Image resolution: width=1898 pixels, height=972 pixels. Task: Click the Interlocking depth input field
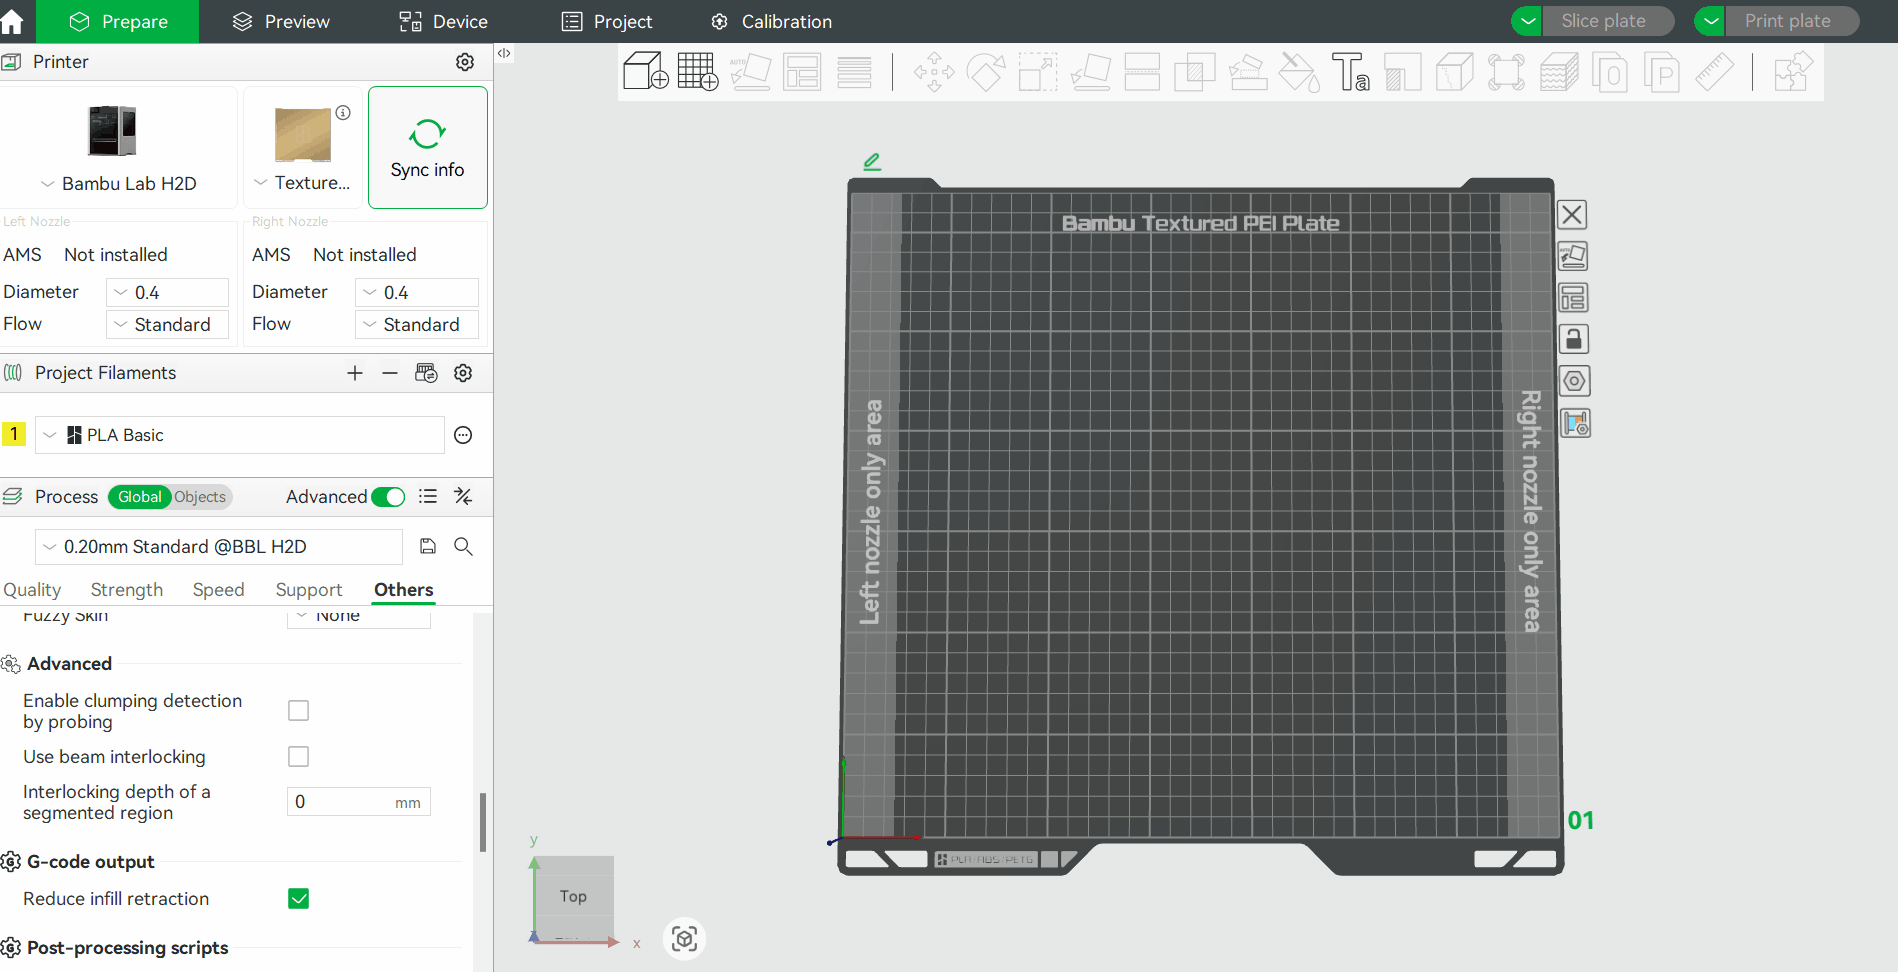(340, 802)
